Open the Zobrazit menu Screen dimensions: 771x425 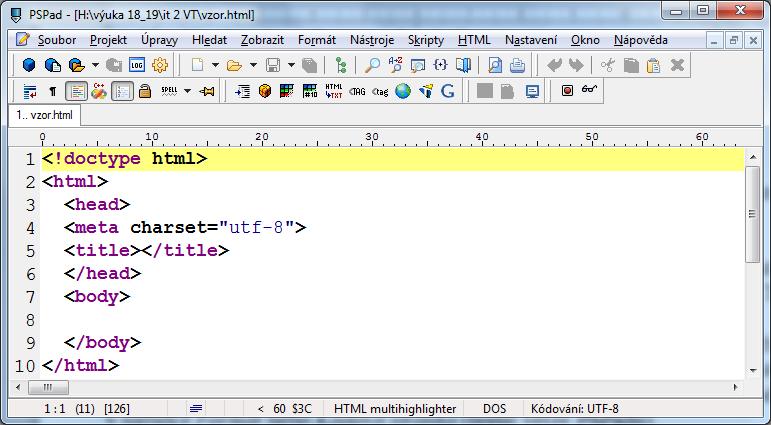click(x=263, y=40)
